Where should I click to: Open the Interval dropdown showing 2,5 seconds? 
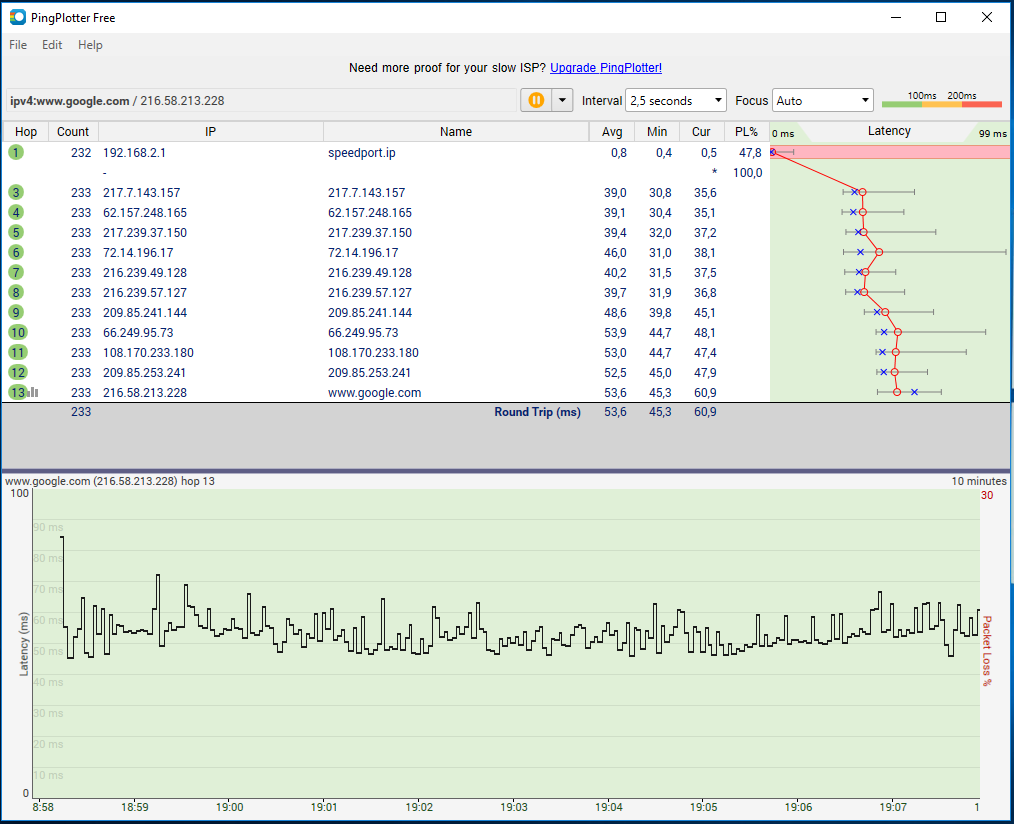pyautogui.click(x=676, y=100)
